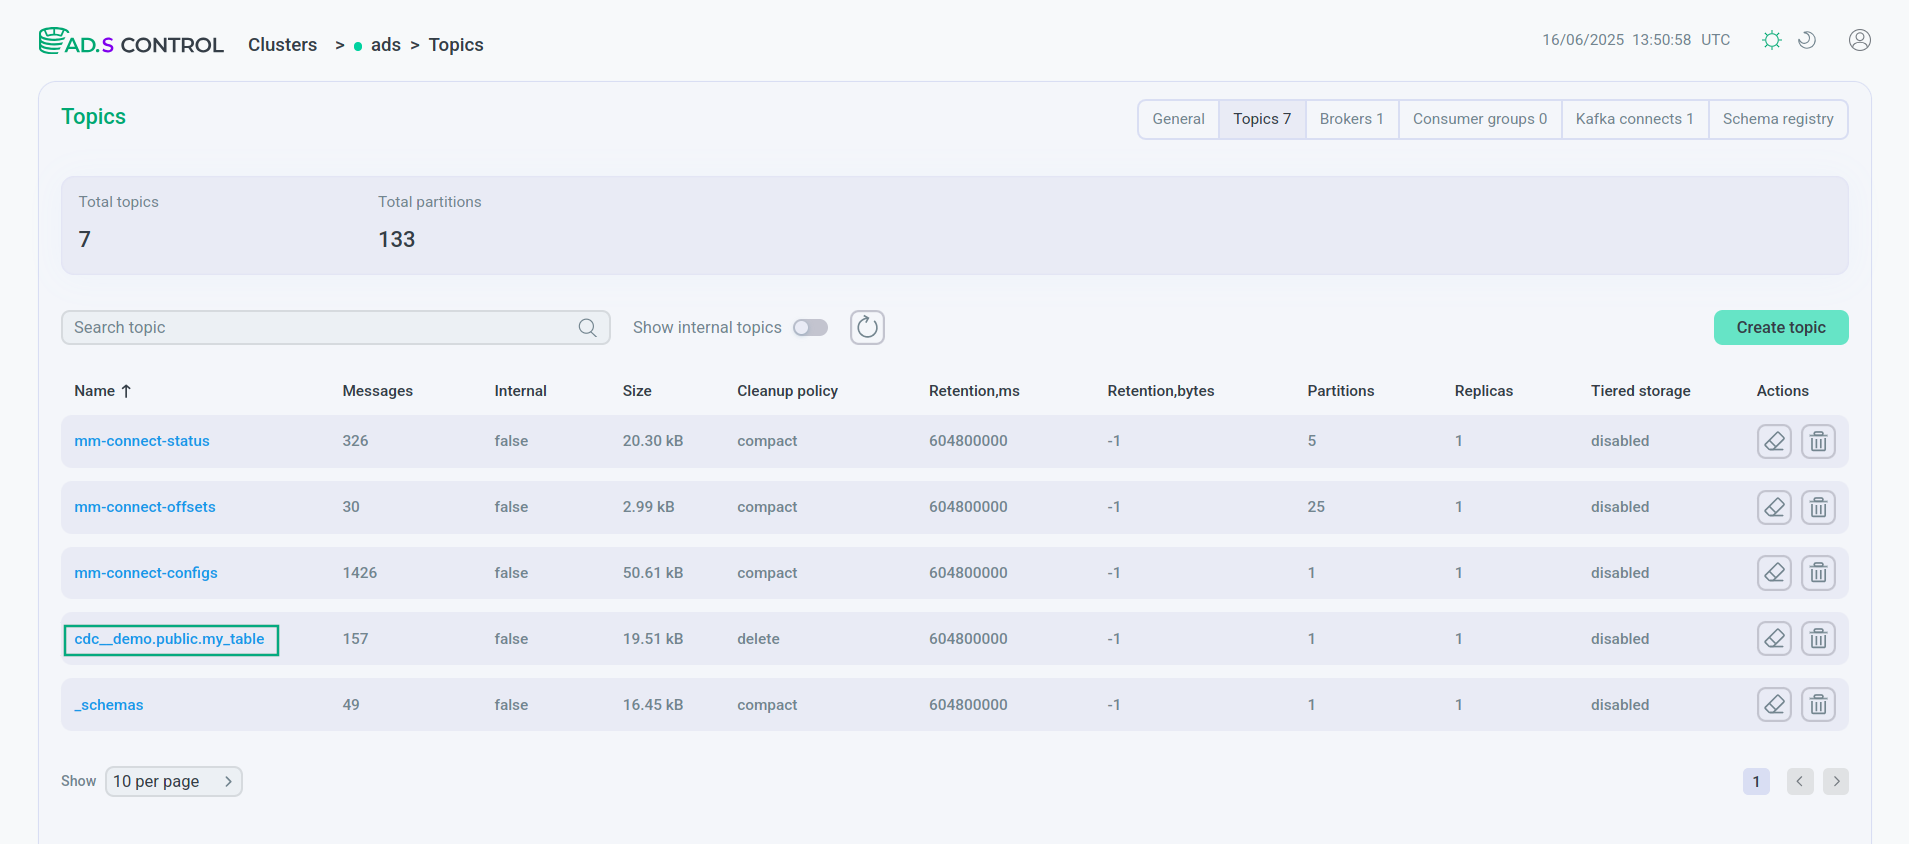Viewport: 1909px width, 844px height.
Task: Switch to dark theme moon icon
Action: pyautogui.click(x=1807, y=40)
